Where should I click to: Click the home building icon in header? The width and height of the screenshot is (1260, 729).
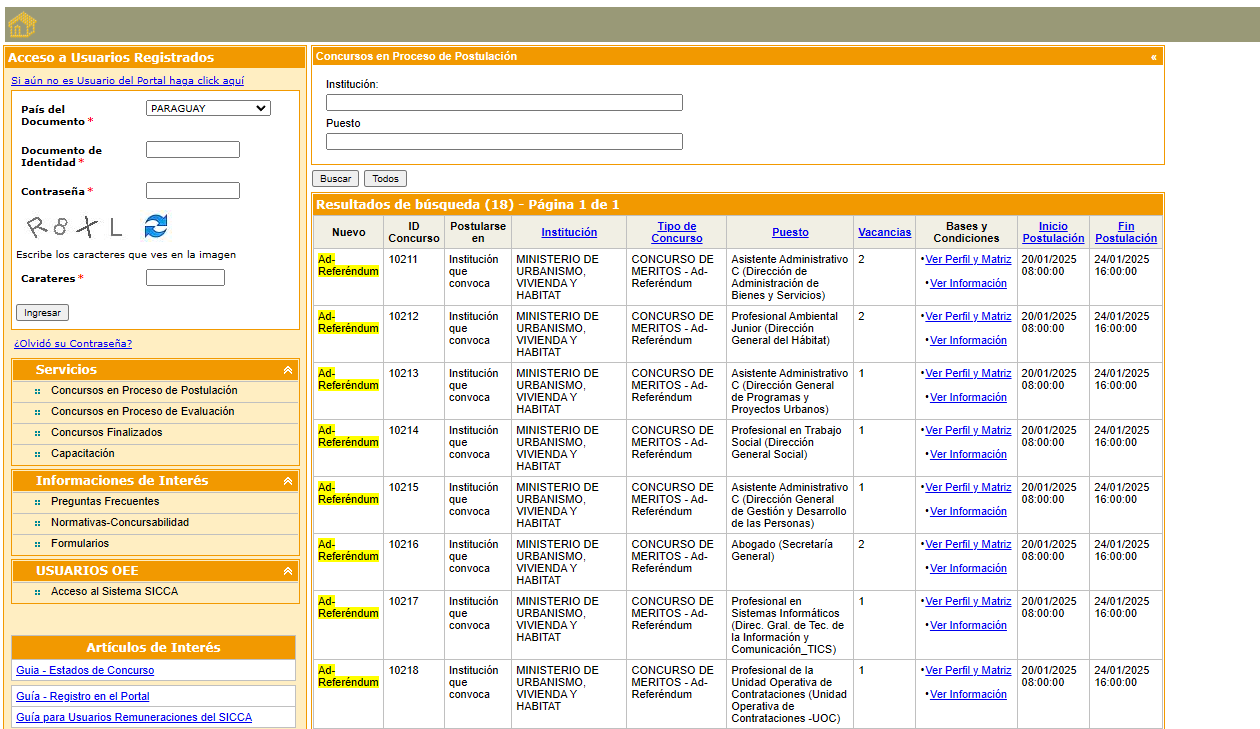click(21, 25)
